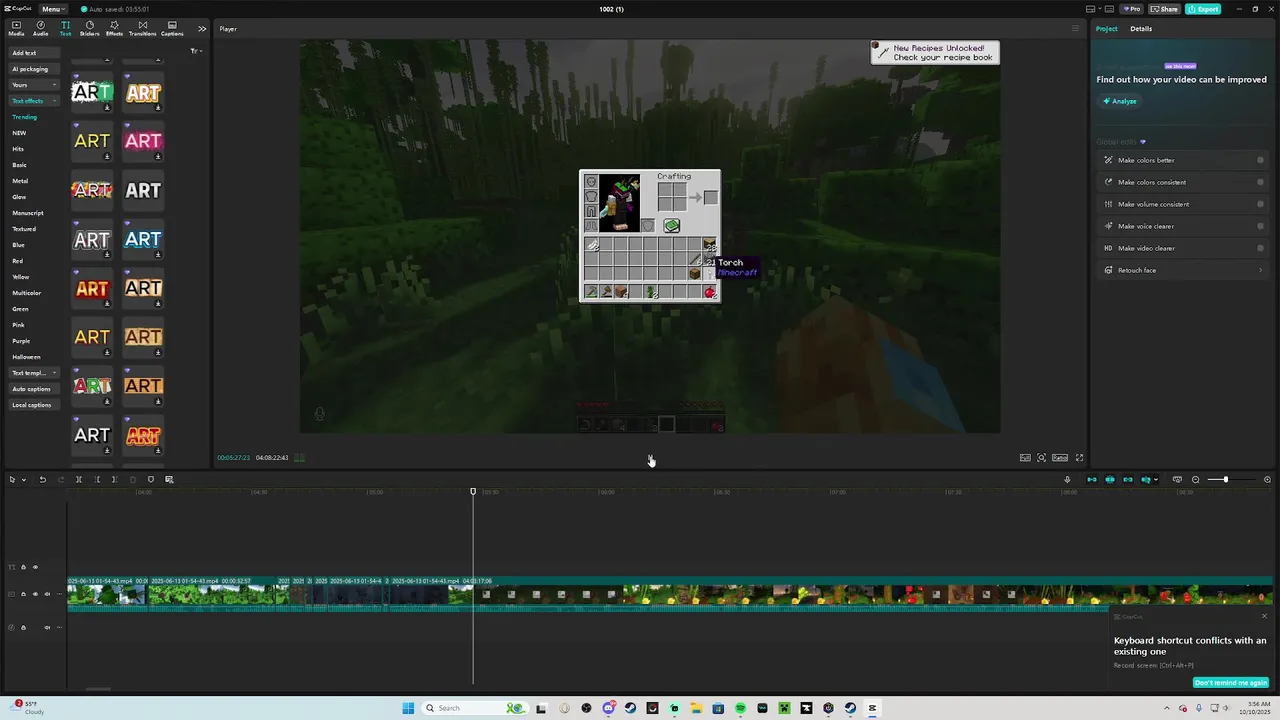
Task: Expand more panels double chevron
Action: tap(202, 29)
